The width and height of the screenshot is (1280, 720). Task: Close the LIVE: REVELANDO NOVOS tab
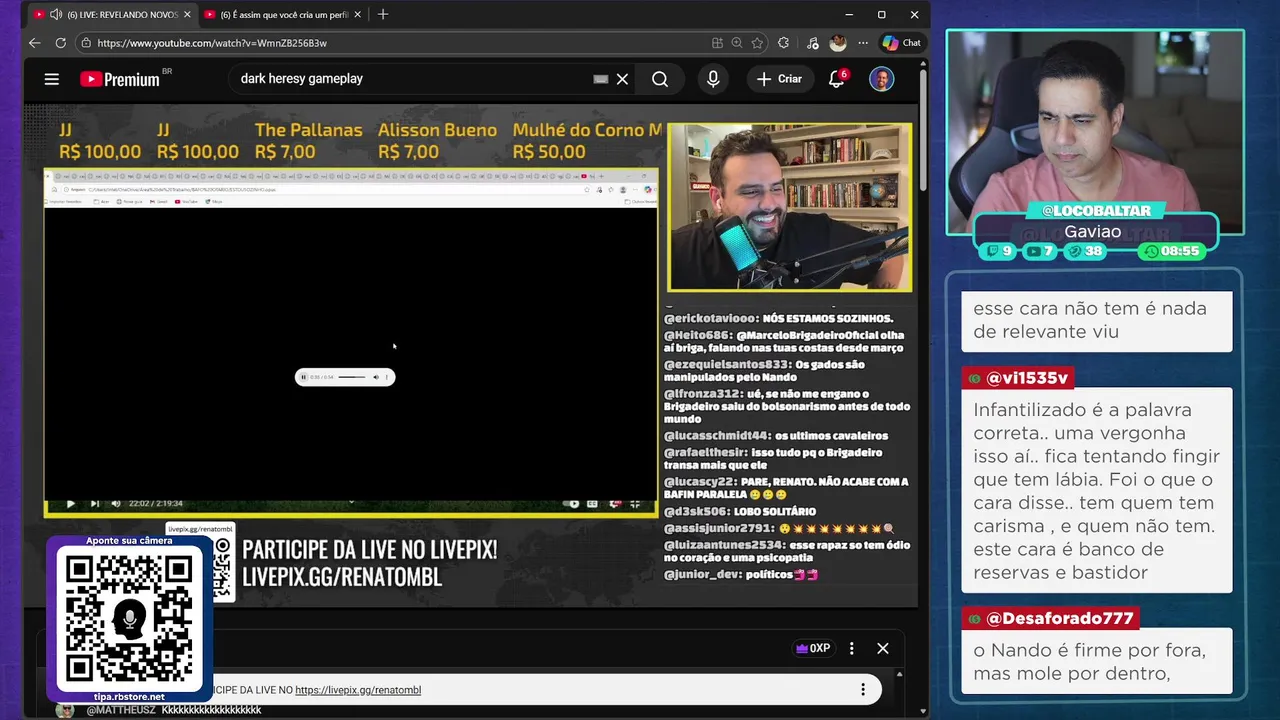187,14
